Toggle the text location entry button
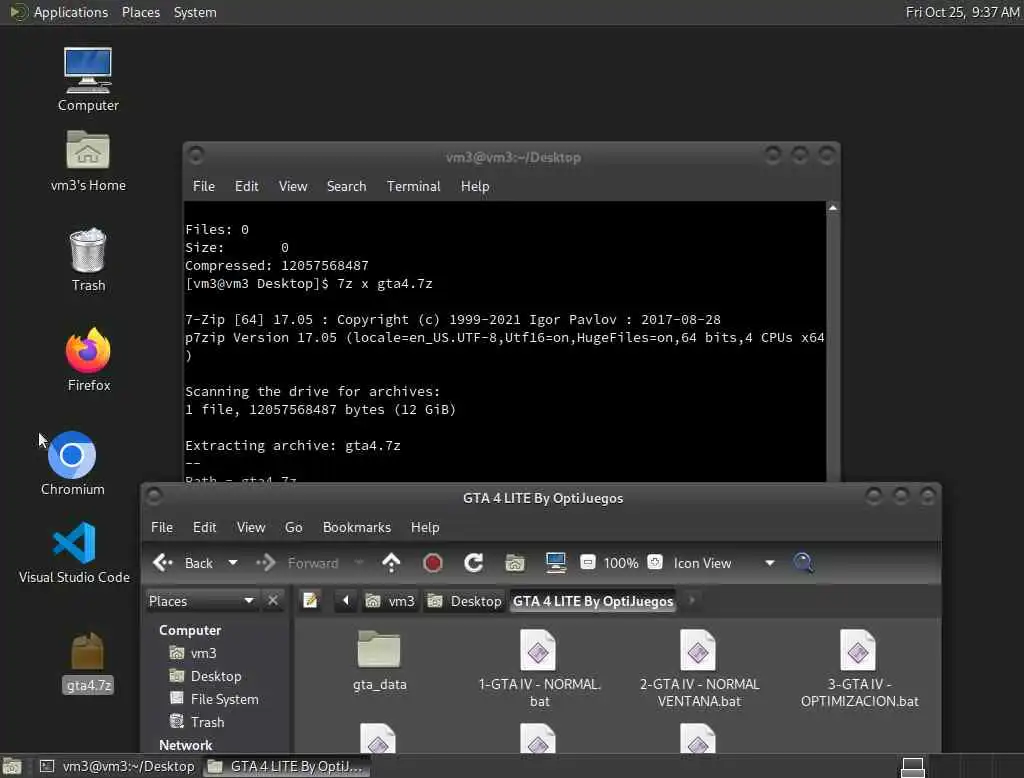The height and width of the screenshot is (778, 1024). click(x=311, y=601)
